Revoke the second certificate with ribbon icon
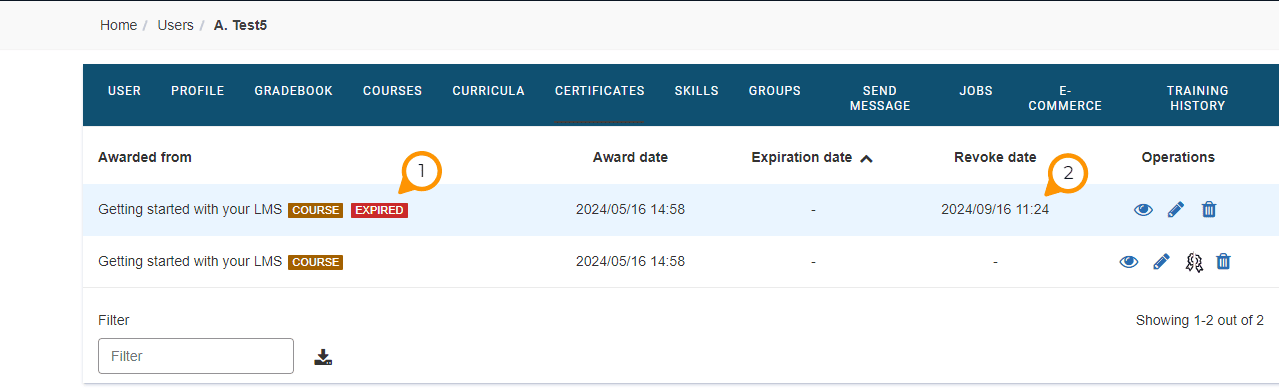 pyautogui.click(x=1193, y=262)
